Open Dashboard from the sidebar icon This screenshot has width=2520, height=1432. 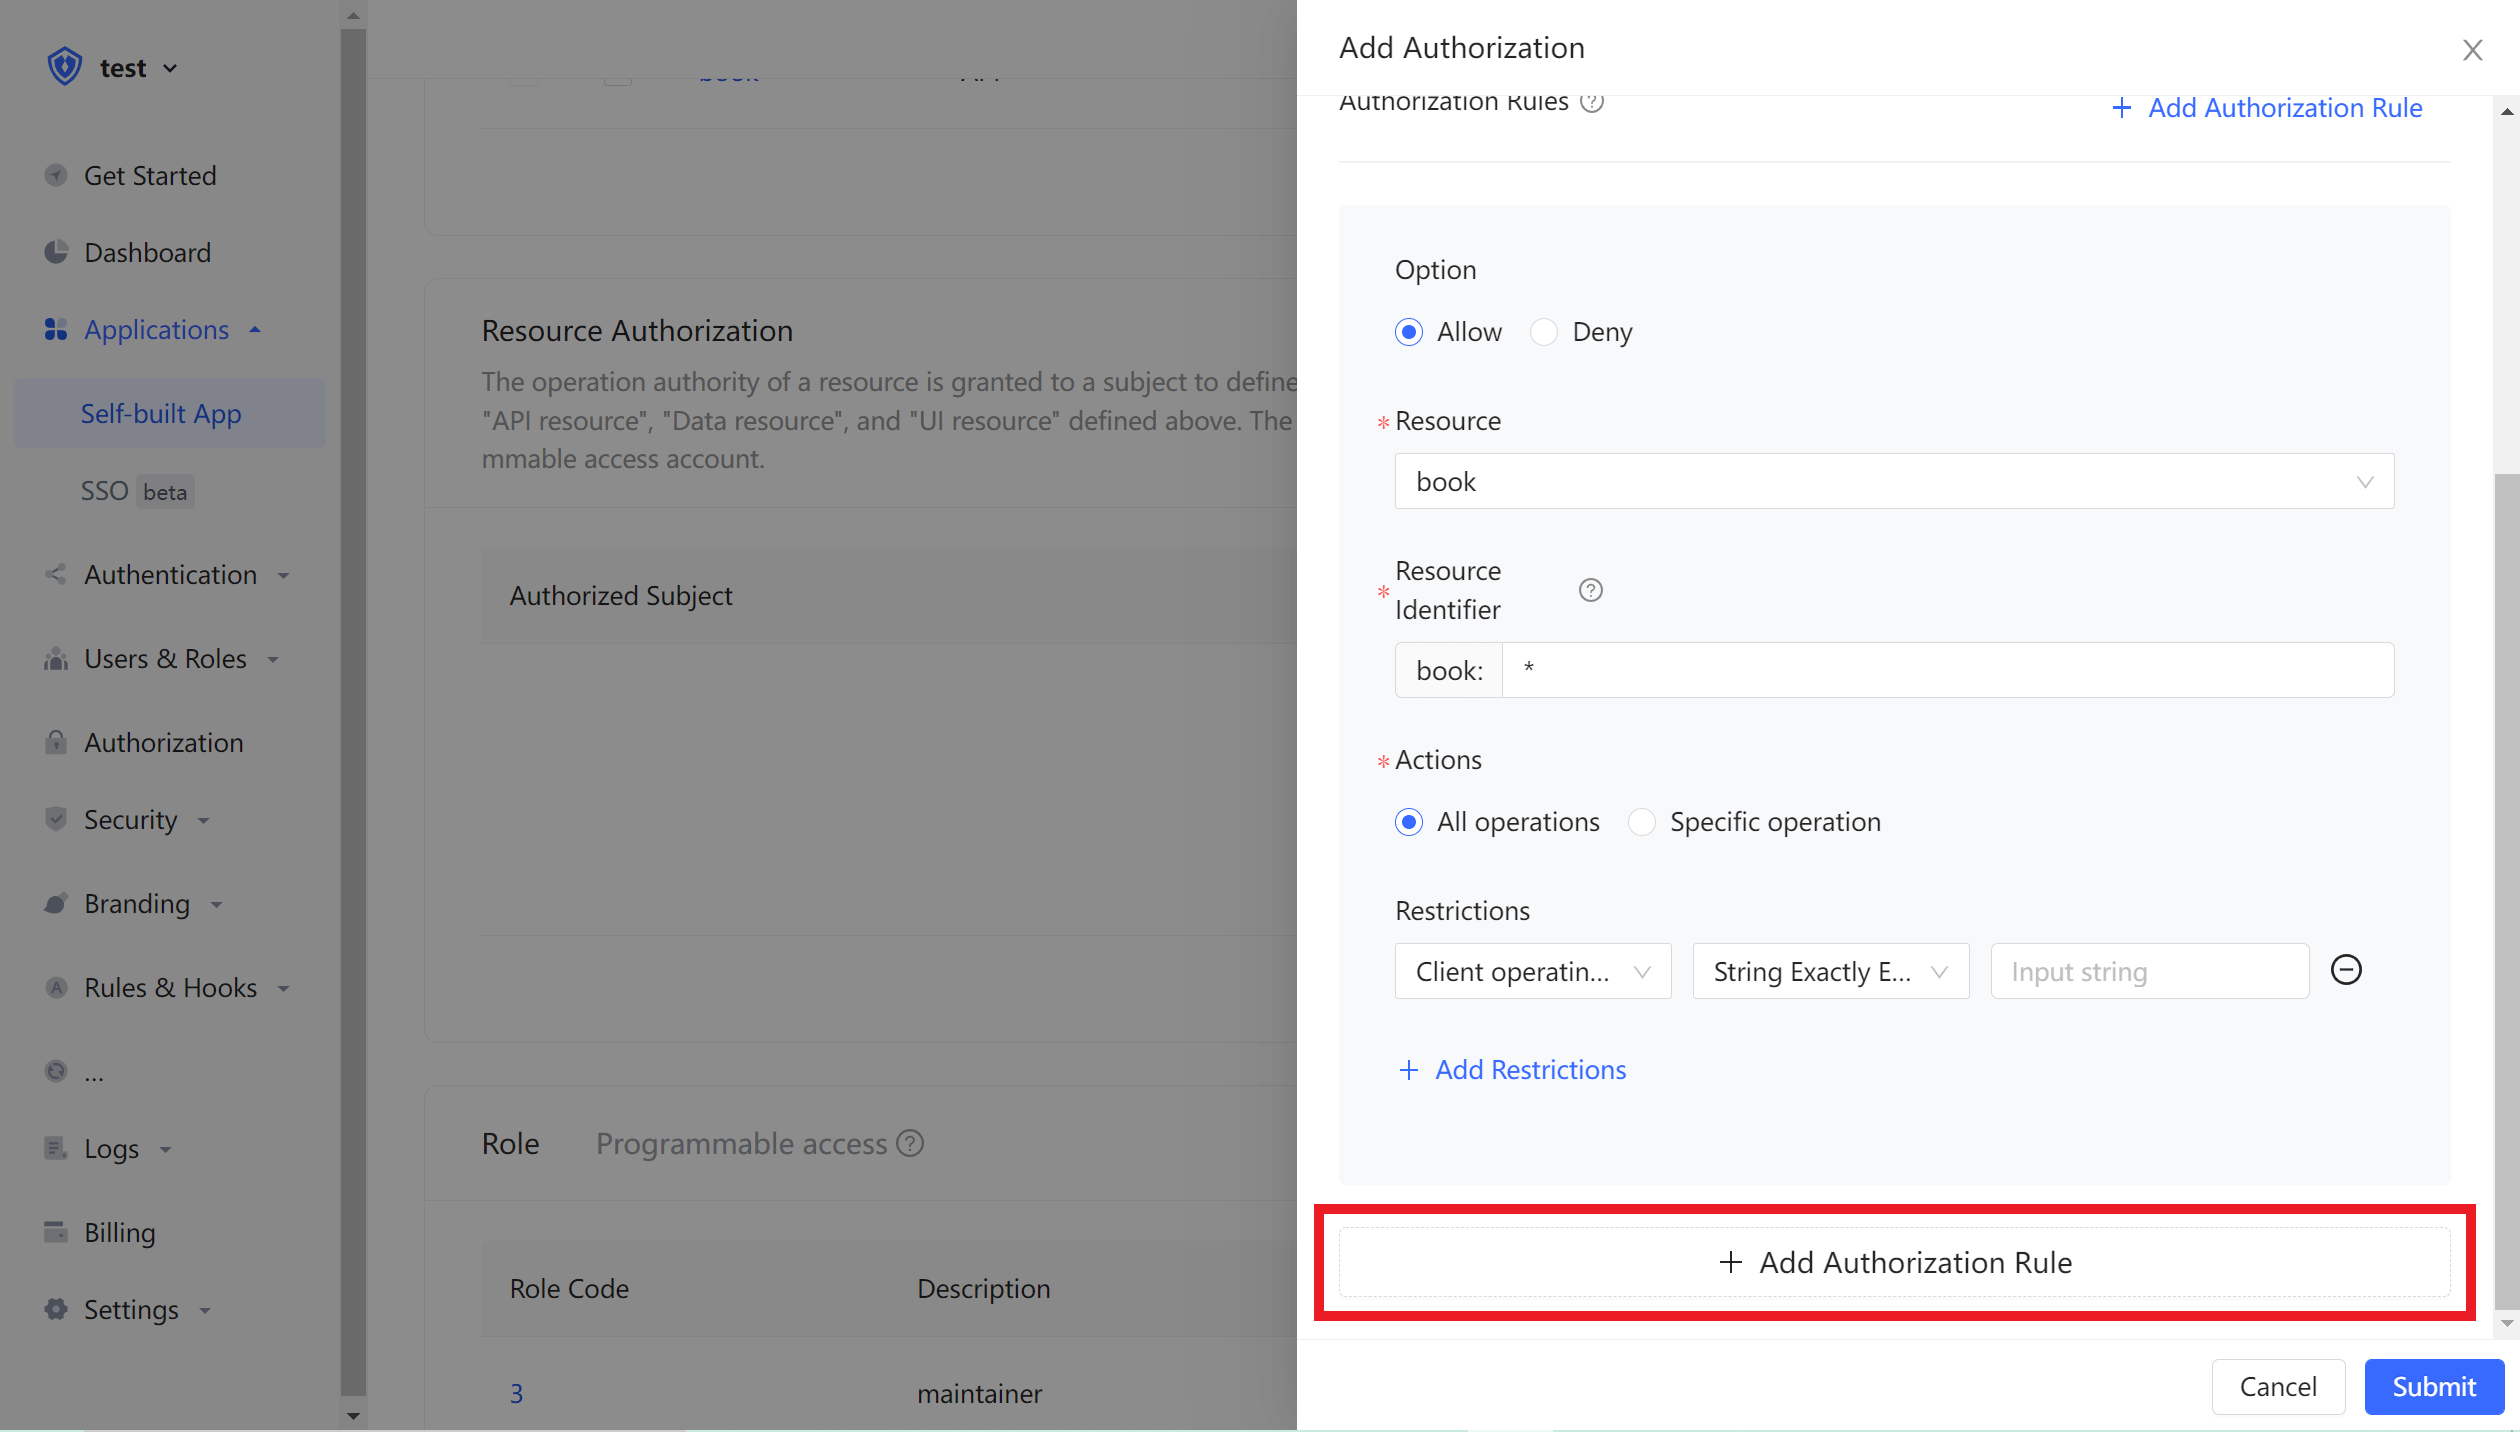point(56,252)
